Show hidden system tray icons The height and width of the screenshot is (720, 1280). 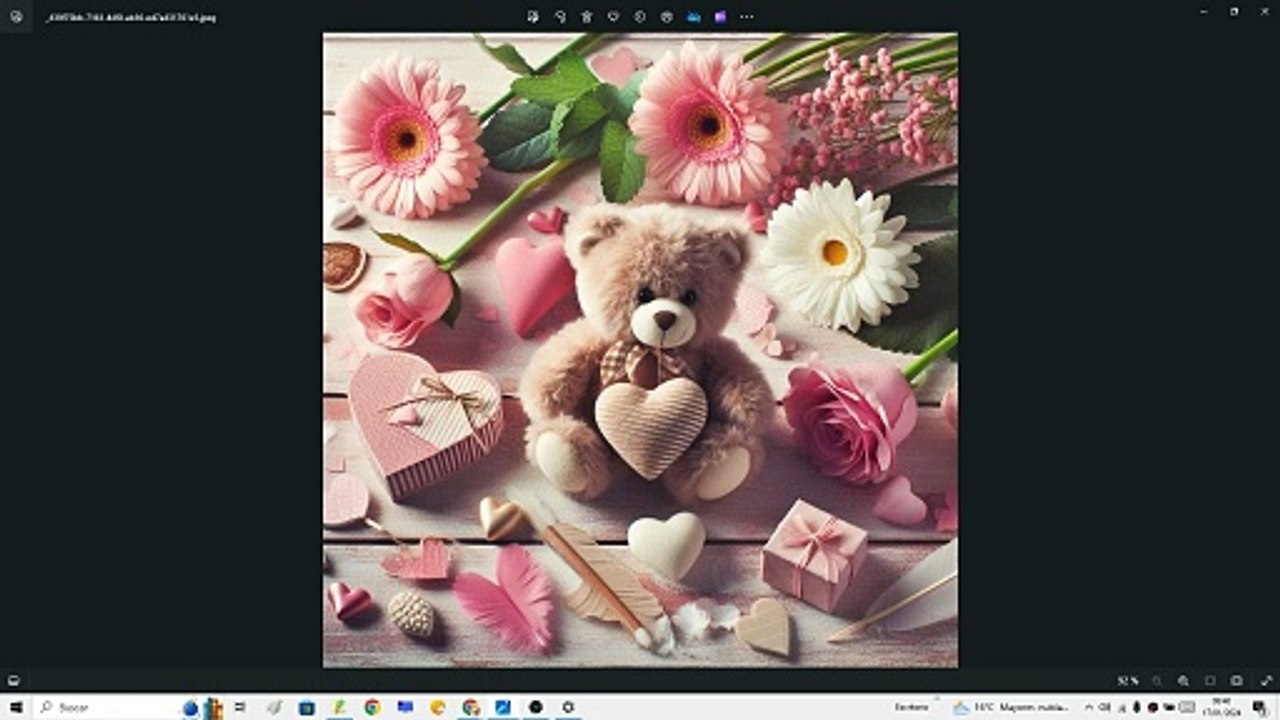tap(1088, 707)
